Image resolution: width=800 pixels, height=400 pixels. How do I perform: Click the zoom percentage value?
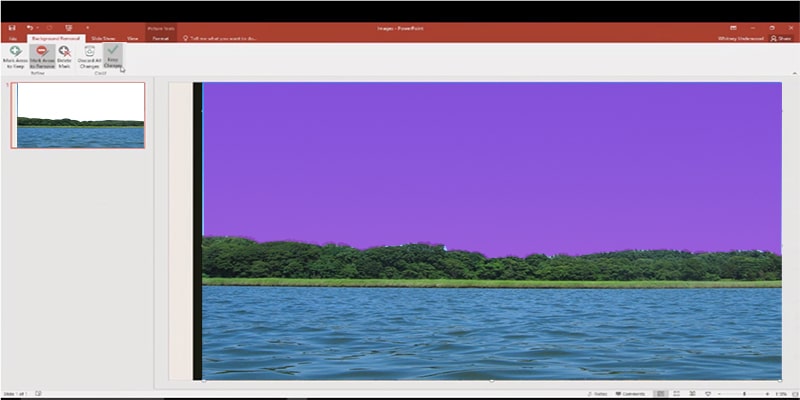[783, 394]
